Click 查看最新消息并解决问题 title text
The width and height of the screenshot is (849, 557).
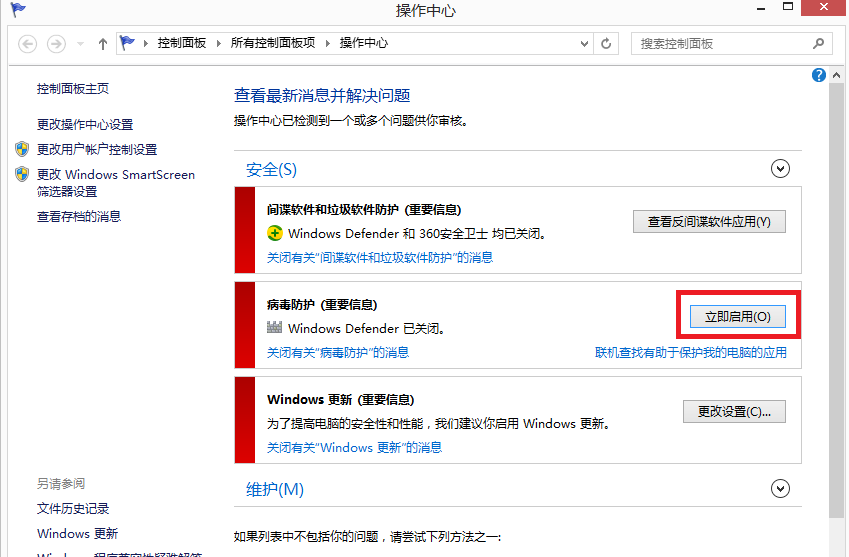coord(322,96)
